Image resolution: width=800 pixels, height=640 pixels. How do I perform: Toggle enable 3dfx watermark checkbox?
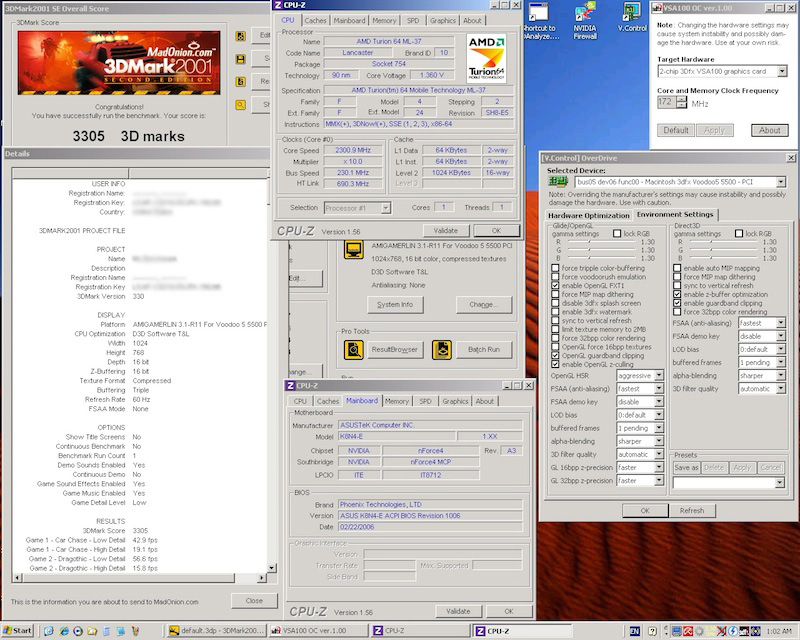pos(555,312)
